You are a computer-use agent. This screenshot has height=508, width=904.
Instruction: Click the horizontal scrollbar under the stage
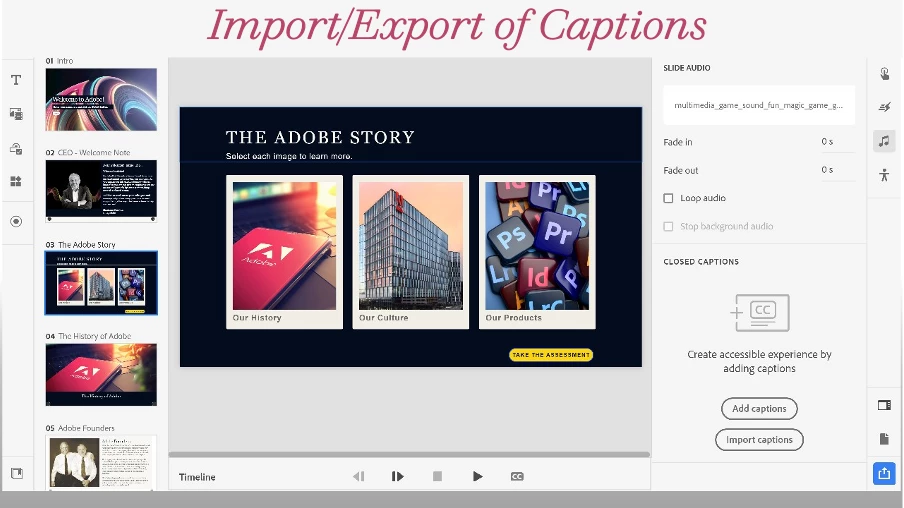pyautogui.click(x=409, y=454)
